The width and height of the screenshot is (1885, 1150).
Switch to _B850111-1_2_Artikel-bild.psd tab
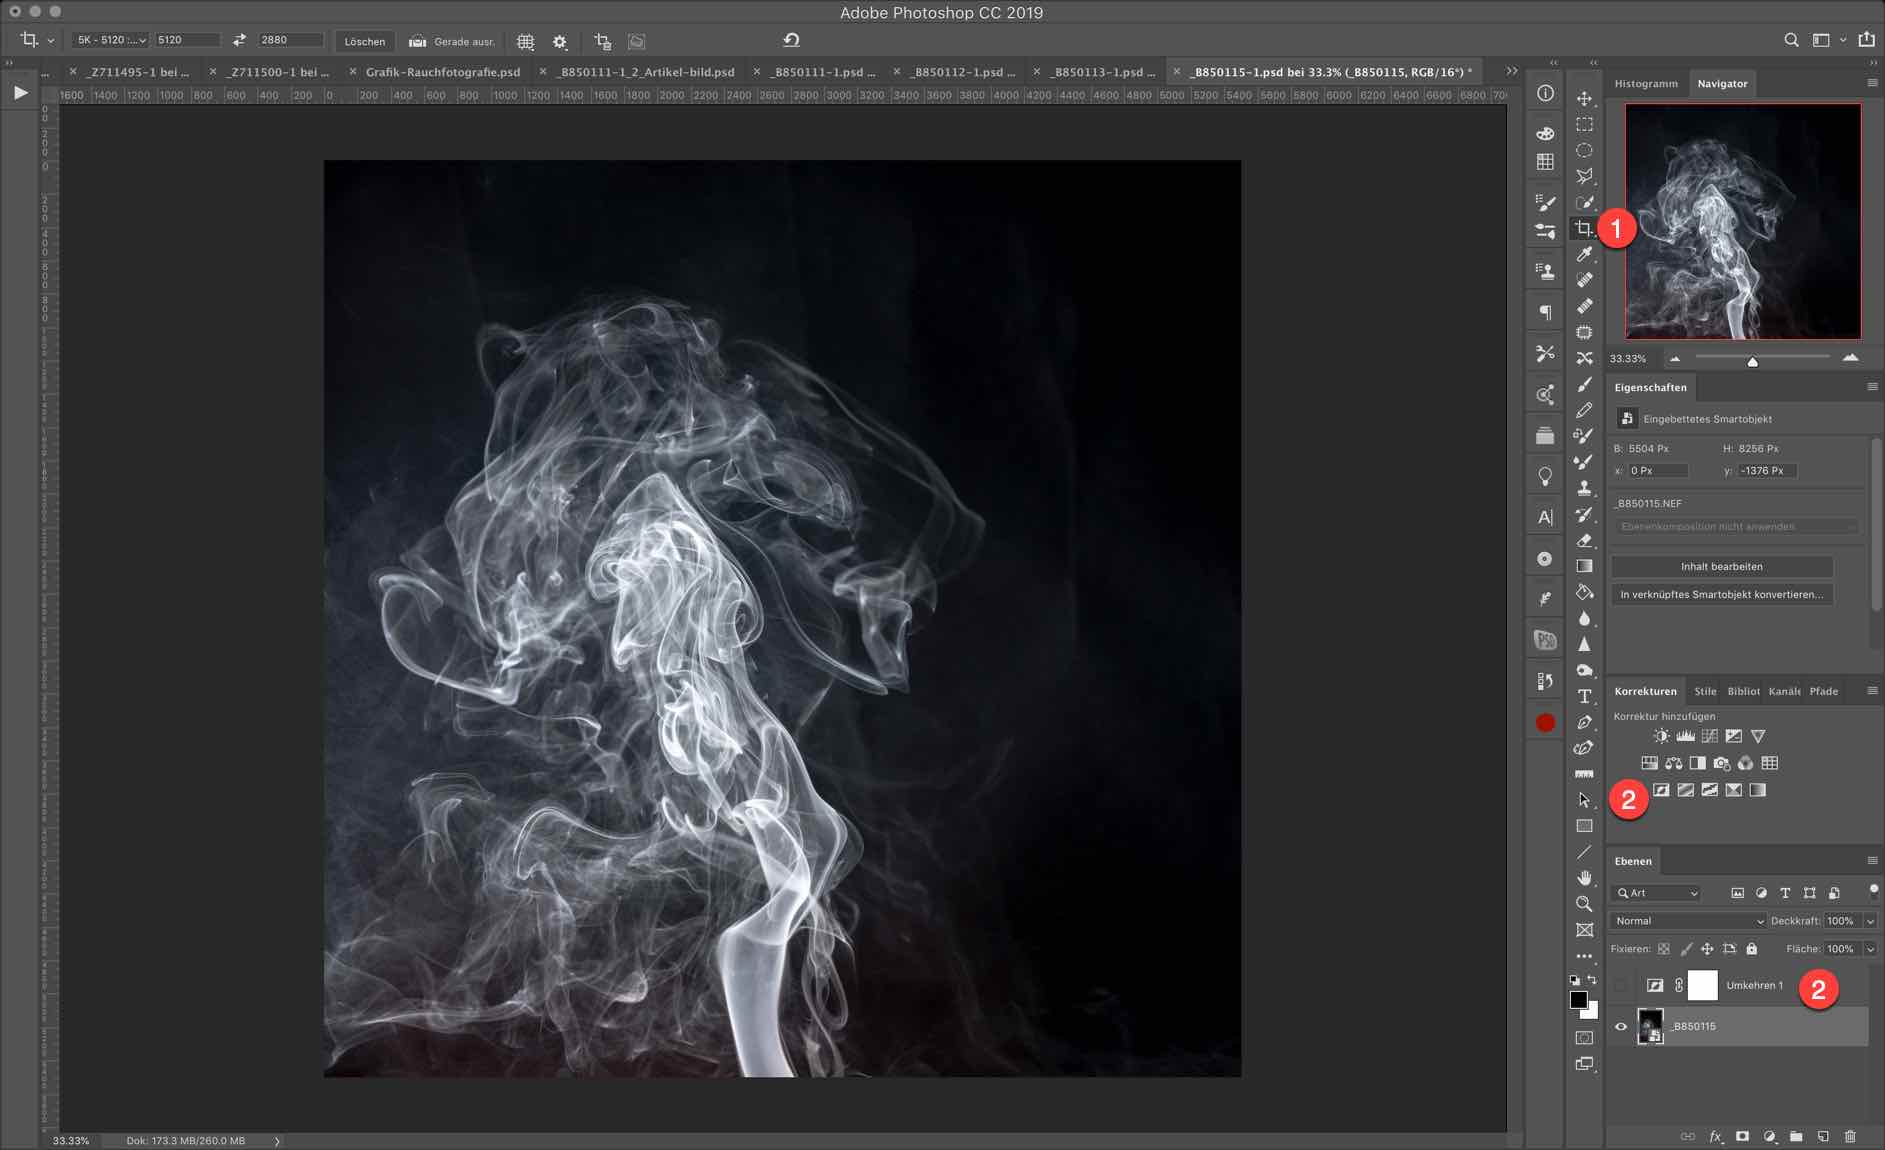(x=645, y=72)
